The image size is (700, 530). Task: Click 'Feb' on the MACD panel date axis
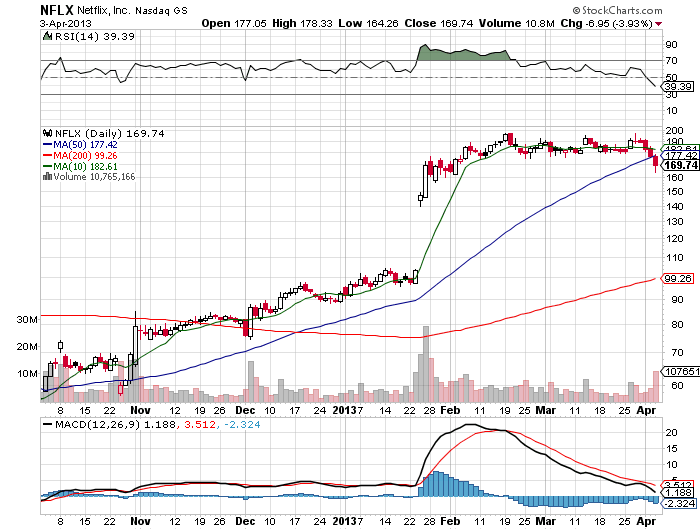coord(450,521)
